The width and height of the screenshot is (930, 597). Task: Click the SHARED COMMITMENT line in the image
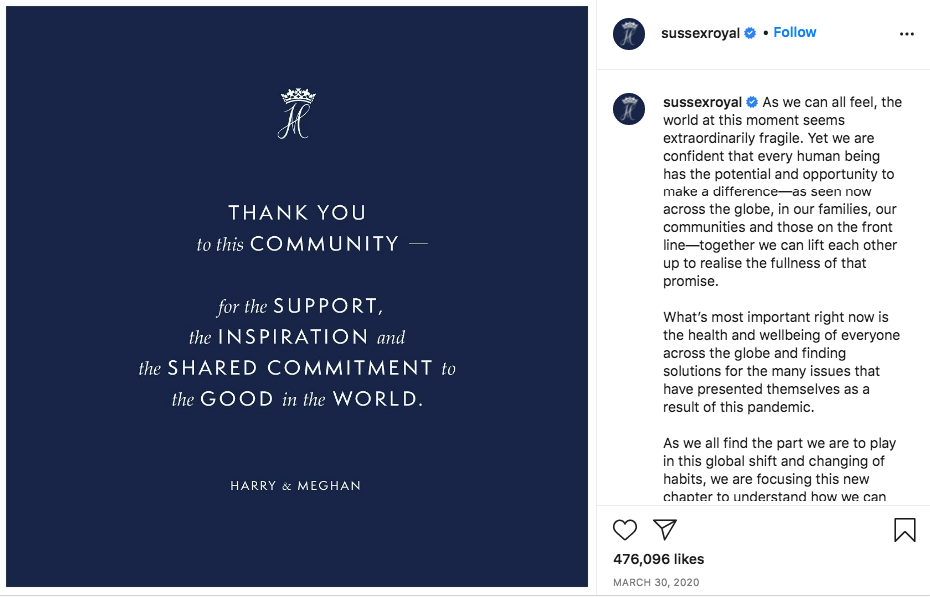[300, 368]
